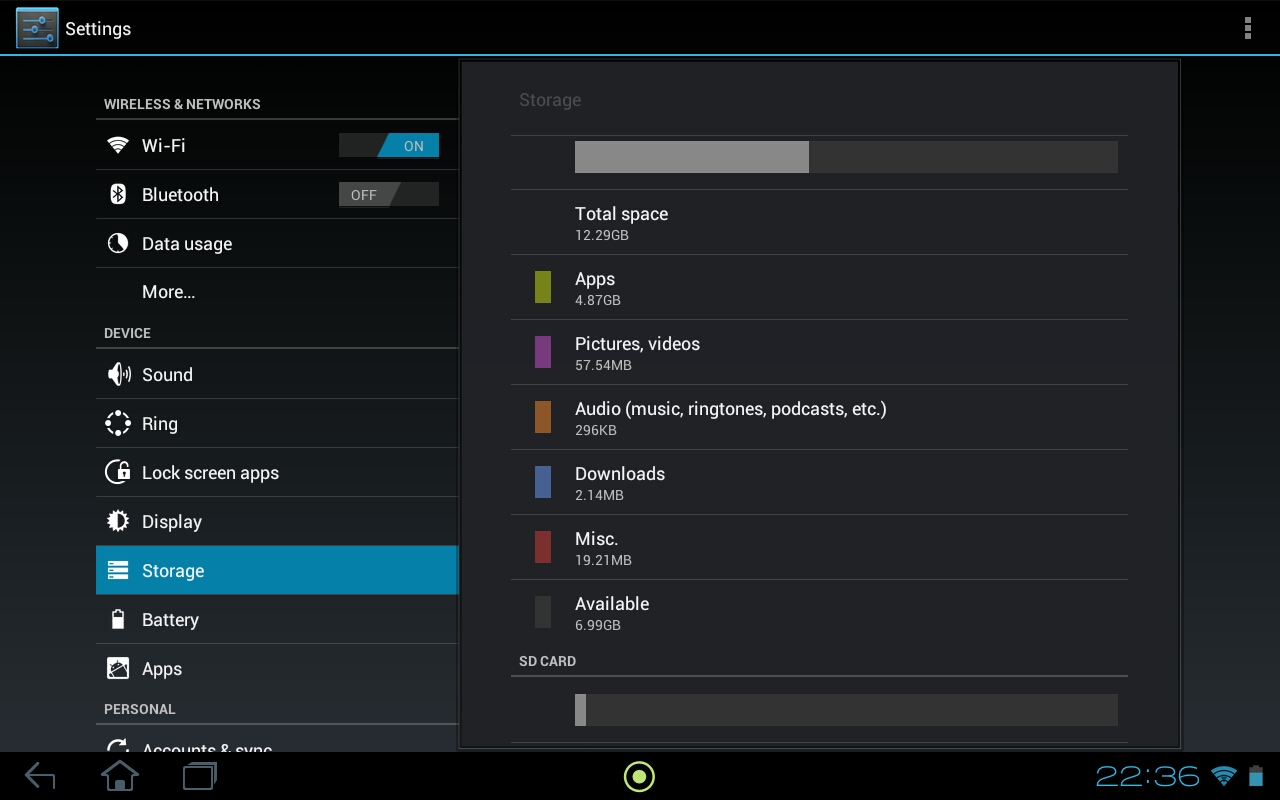Screen dimensions: 1280x800
Task: Open Downloads storage entry
Action: tap(819, 482)
